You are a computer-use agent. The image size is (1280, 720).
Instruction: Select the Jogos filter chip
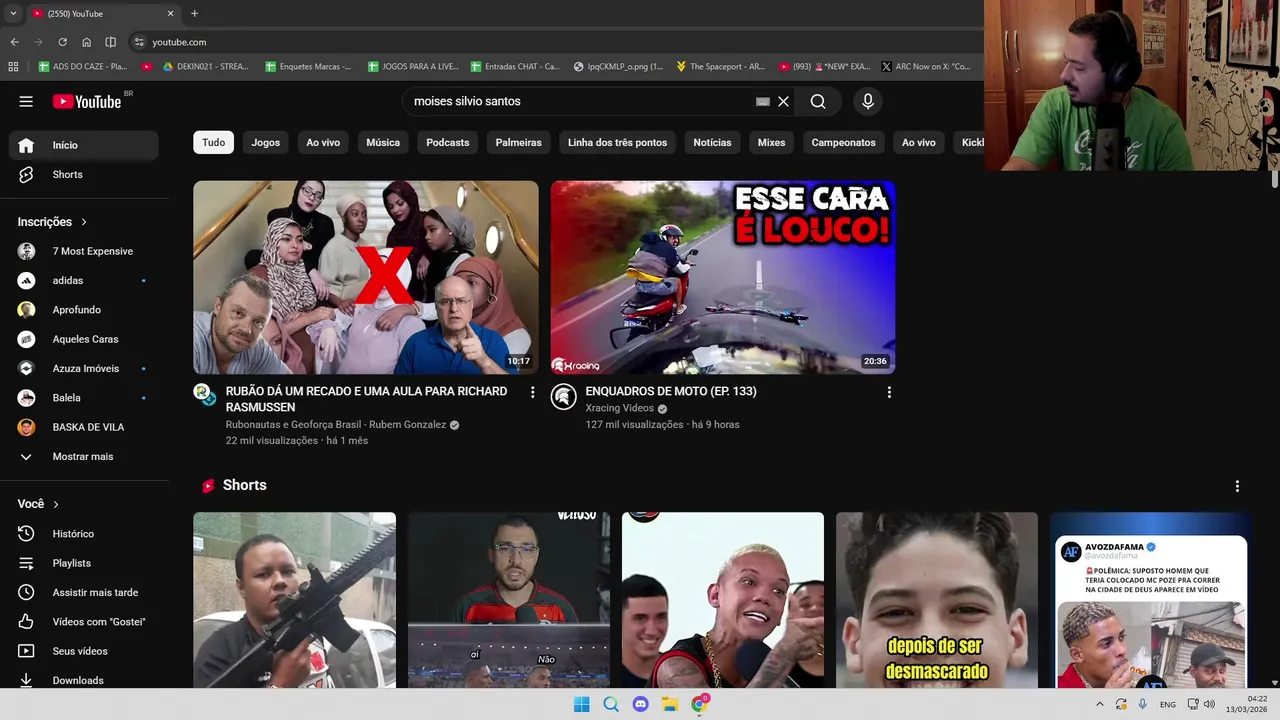coord(266,142)
